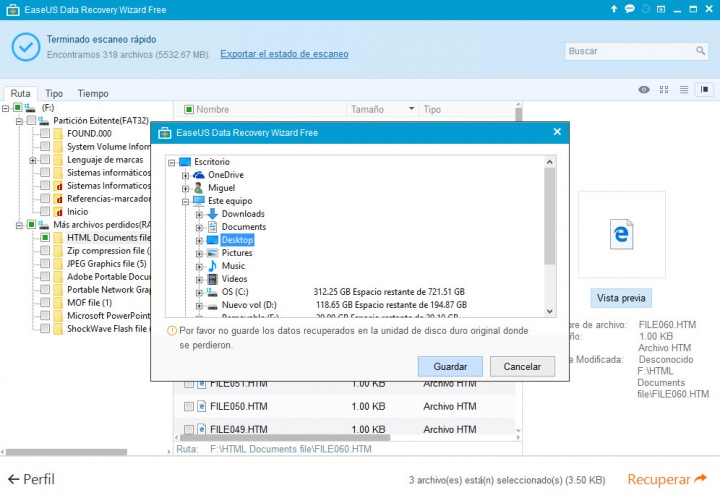Screen dimensions: 720x503
Task: Check Partición Existente(FAT32) checkbox
Action: [31, 120]
